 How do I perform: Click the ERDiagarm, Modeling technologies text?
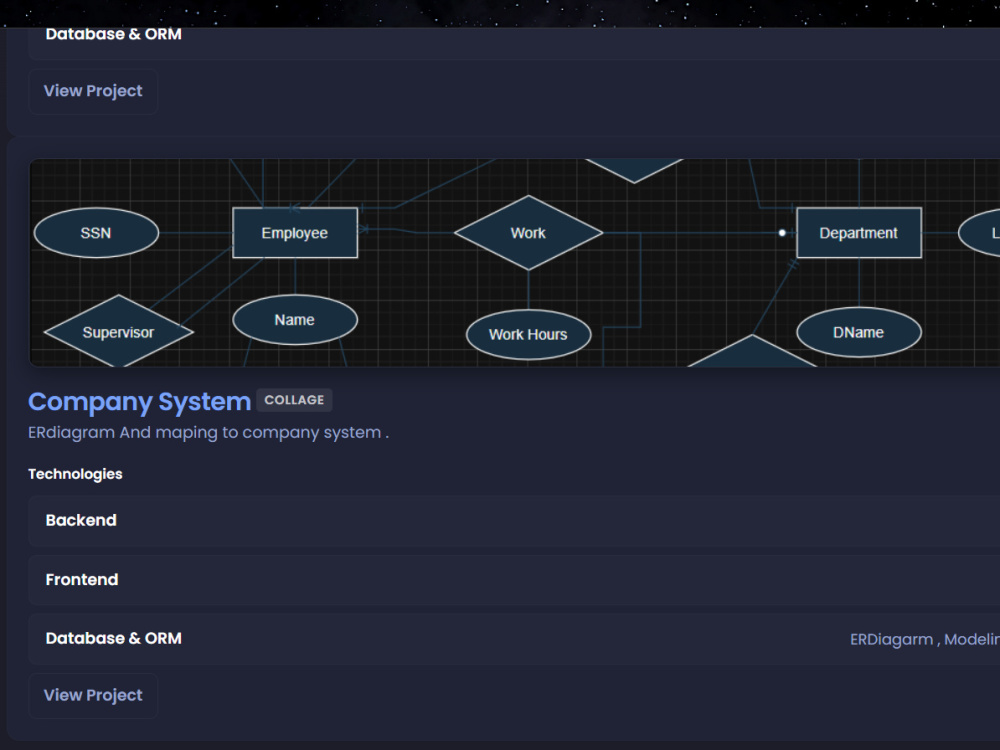pyautogui.click(x=925, y=639)
